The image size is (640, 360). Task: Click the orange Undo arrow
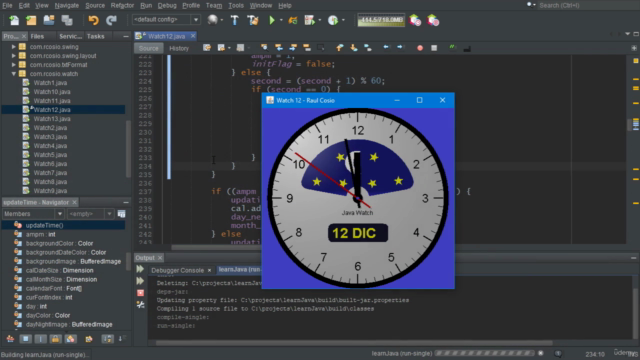tap(93, 20)
